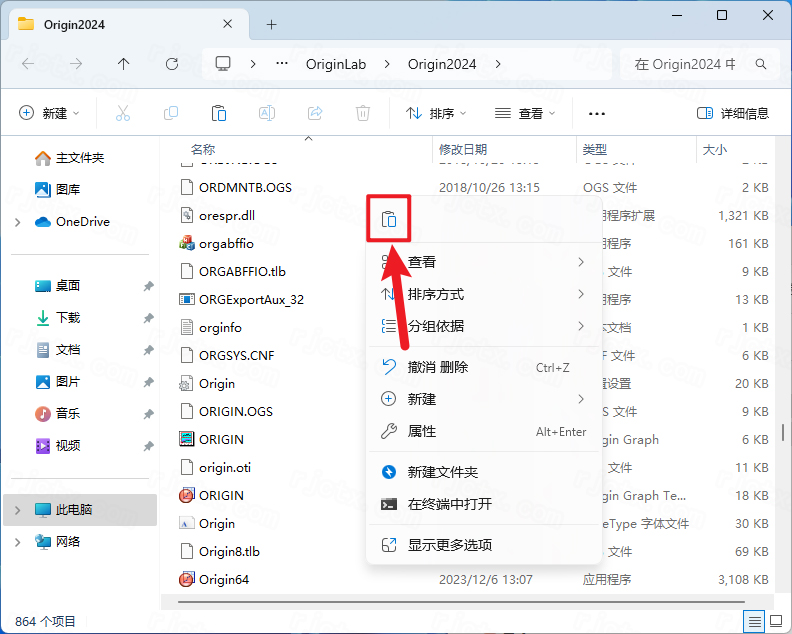Image resolution: width=792 pixels, height=634 pixels.
Task: Click the refresh button in navigation bar
Action: click(172, 64)
